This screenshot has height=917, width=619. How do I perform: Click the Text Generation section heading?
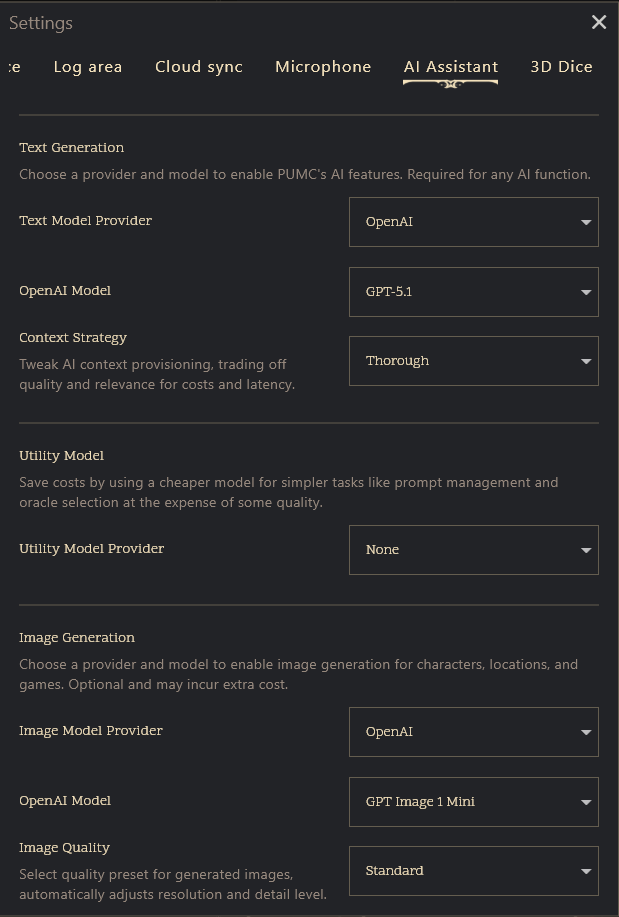72,148
